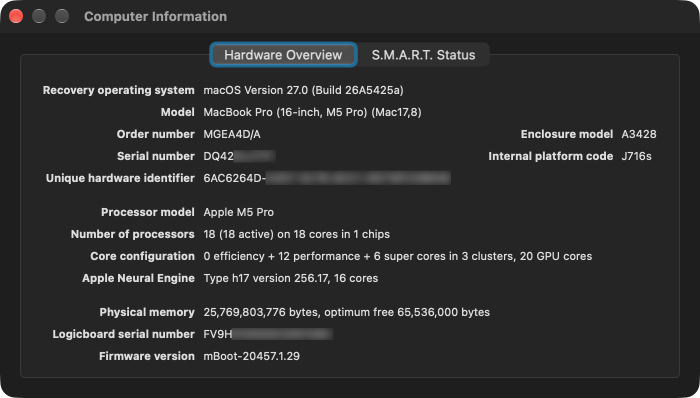700x398 pixels.
Task: Click the window title Computer Information
Action: (x=155, y=17)
